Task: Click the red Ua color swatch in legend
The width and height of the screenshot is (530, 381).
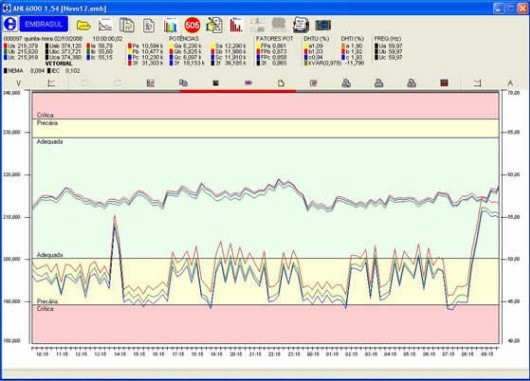Action: [5, 46]
